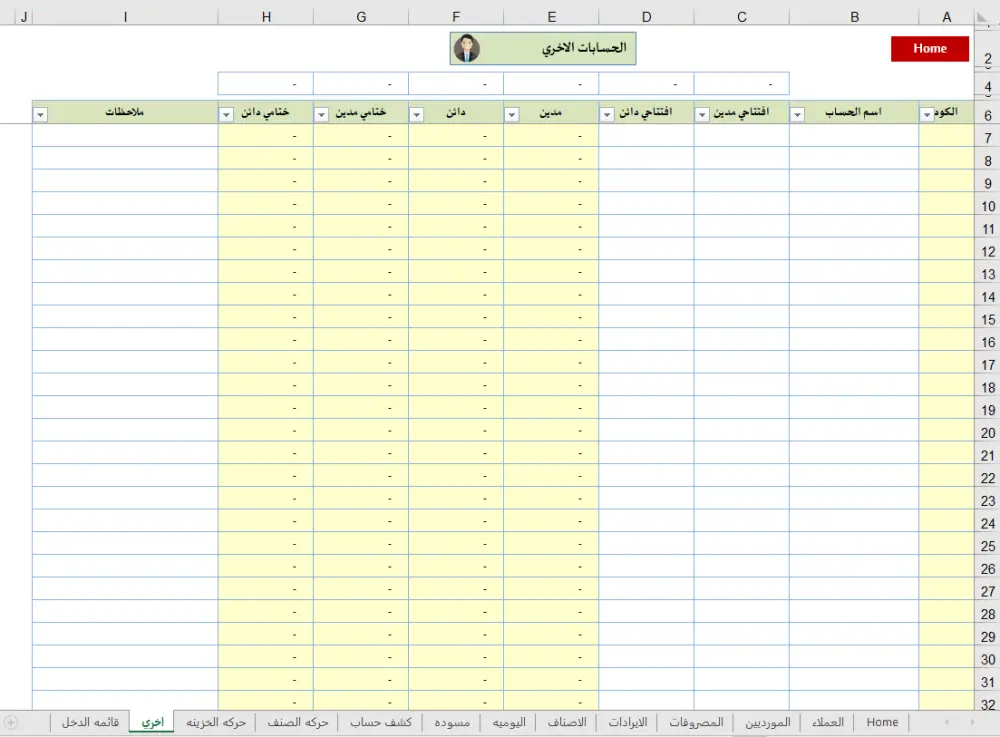Click the totals cell above ختامي دائن column

point(266,84)
